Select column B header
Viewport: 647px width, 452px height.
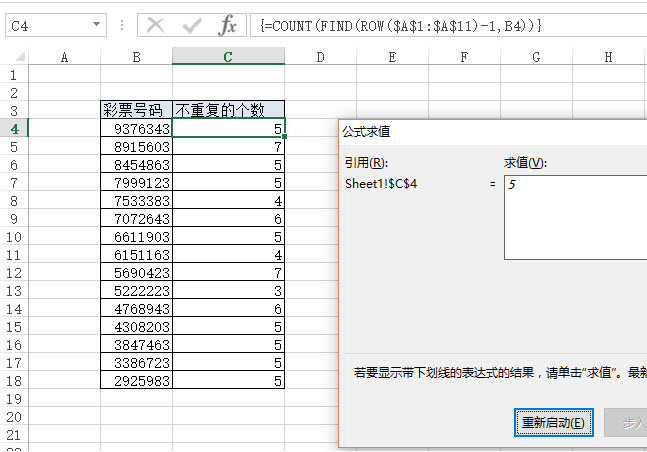pos(137,57)
